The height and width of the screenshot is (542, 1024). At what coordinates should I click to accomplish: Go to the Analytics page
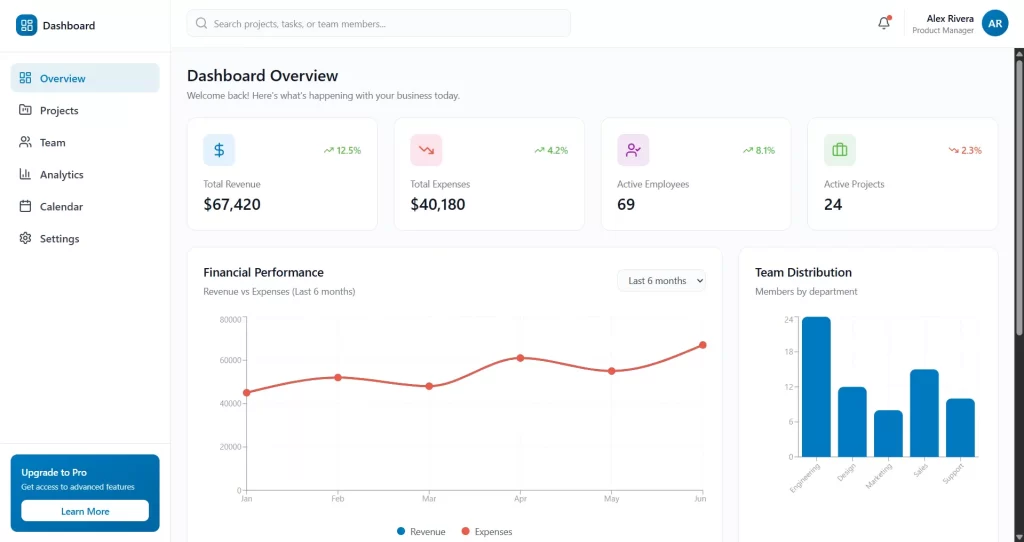[x=61, y=175]
